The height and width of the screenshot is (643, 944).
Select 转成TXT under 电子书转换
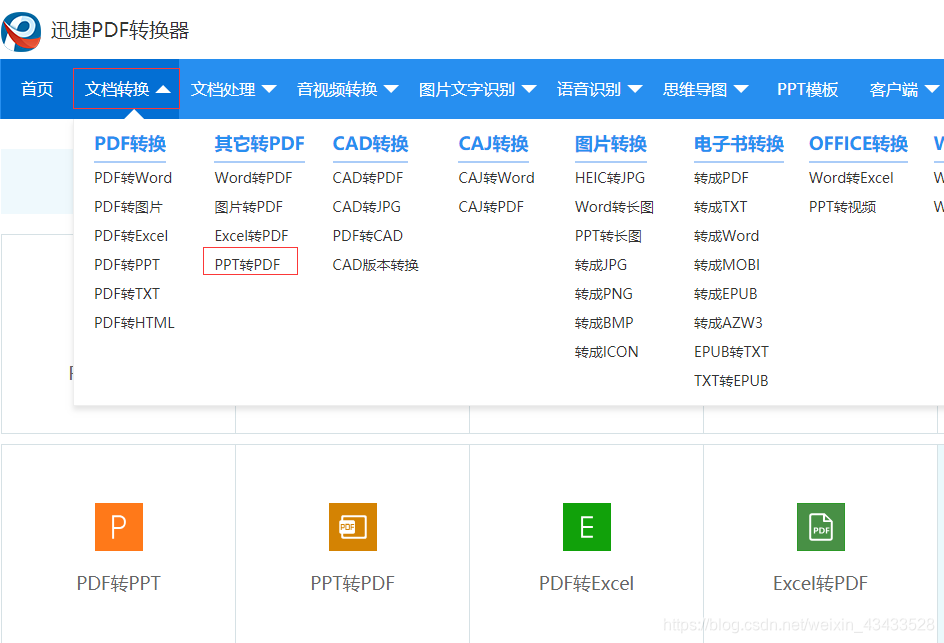click(x=721, y=207)
